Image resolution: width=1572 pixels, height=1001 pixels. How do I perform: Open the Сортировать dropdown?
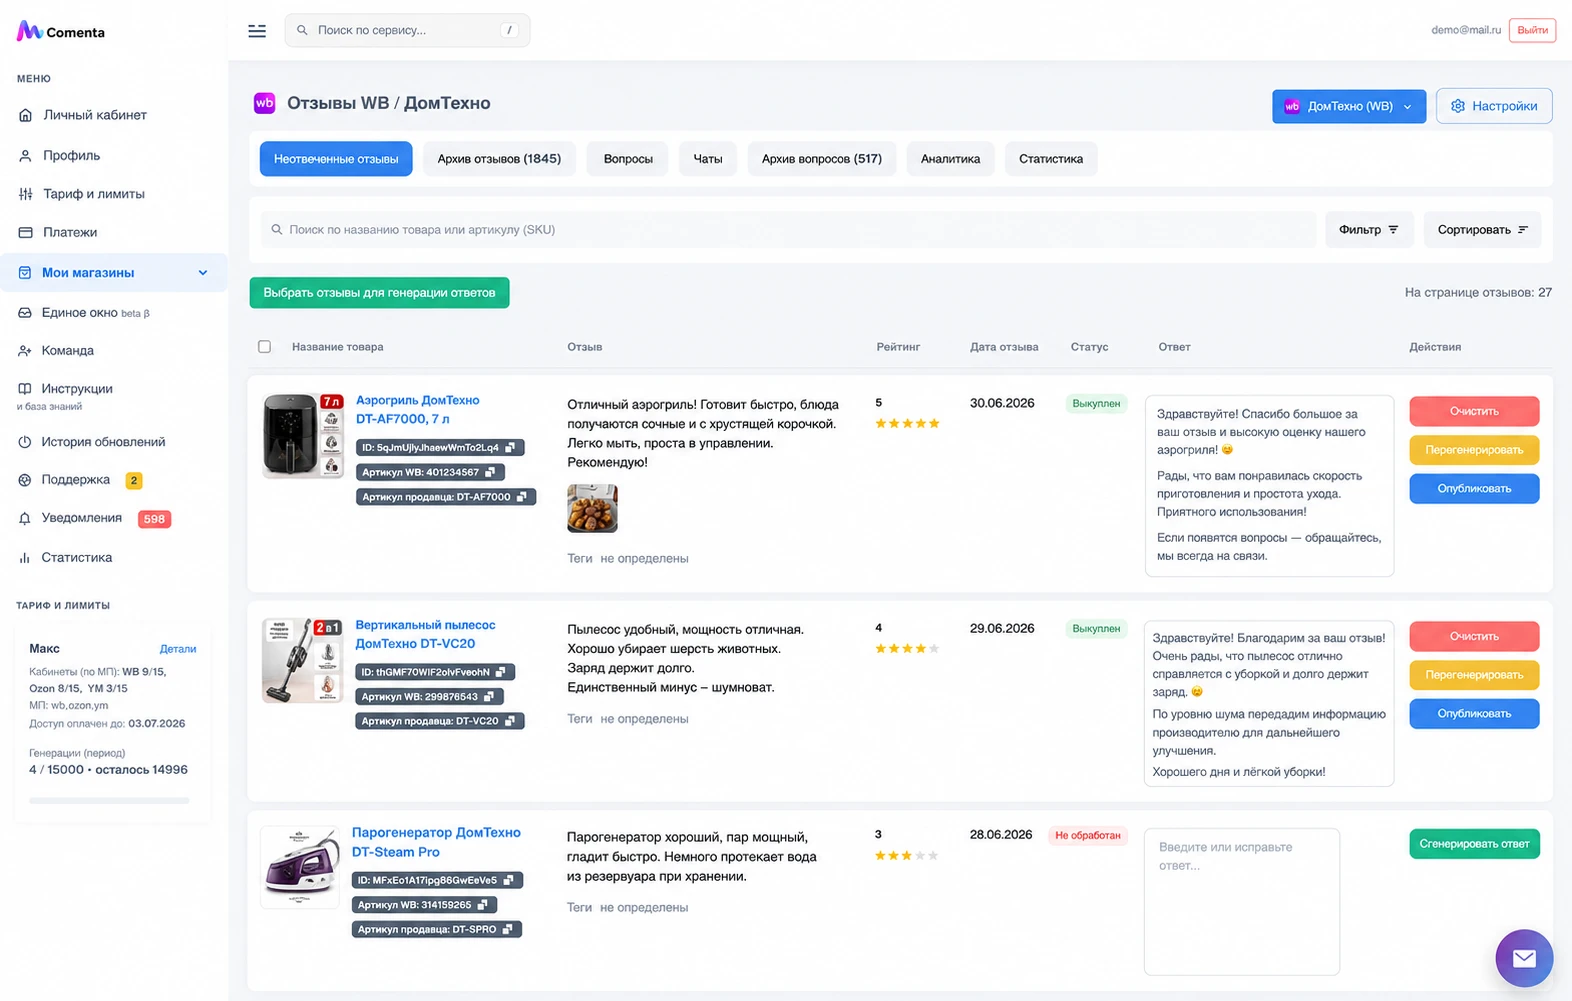pyautogui.click(x=1482, y=230)
